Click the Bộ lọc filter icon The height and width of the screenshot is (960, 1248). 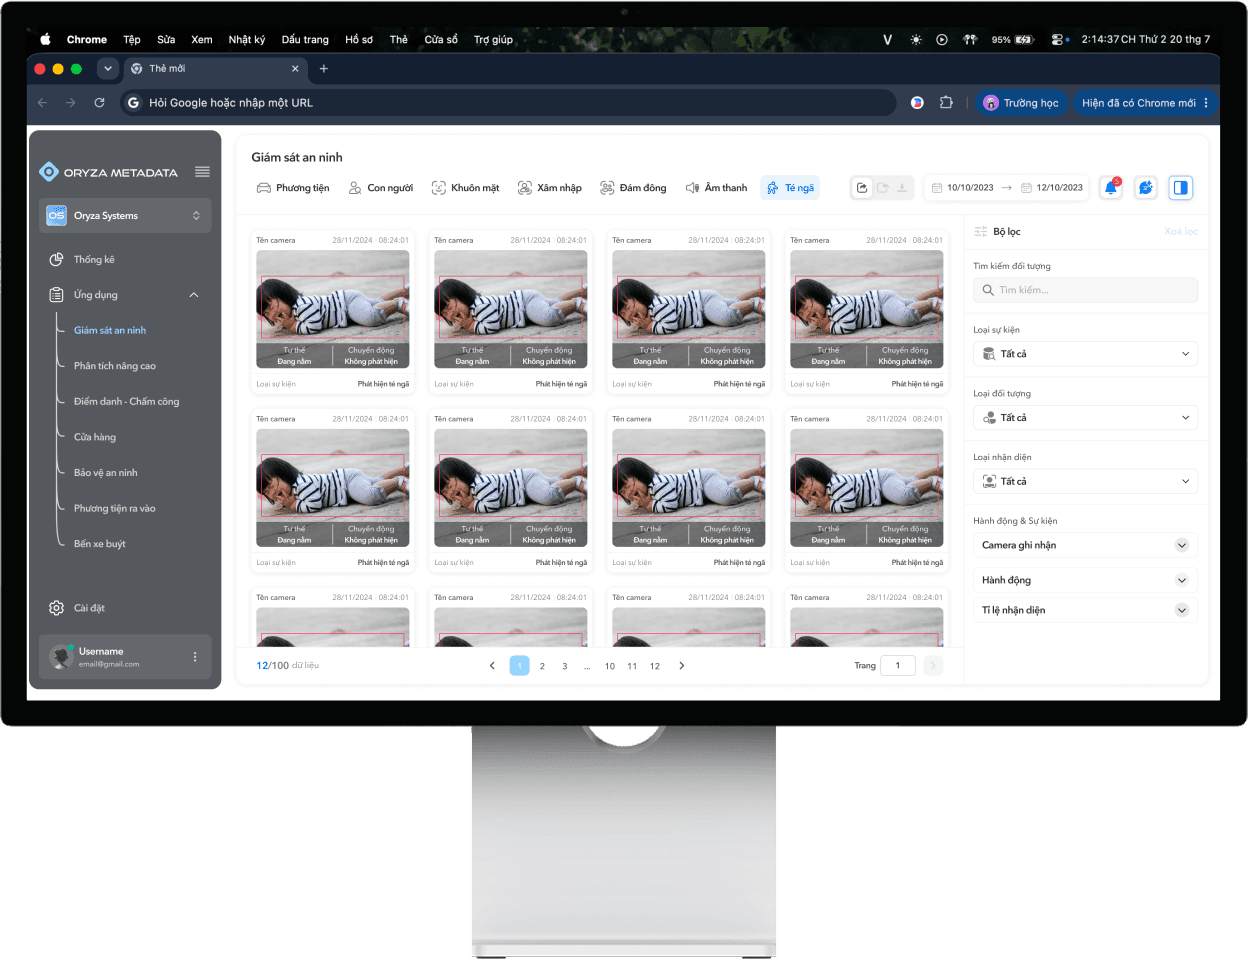pos(981,232)
